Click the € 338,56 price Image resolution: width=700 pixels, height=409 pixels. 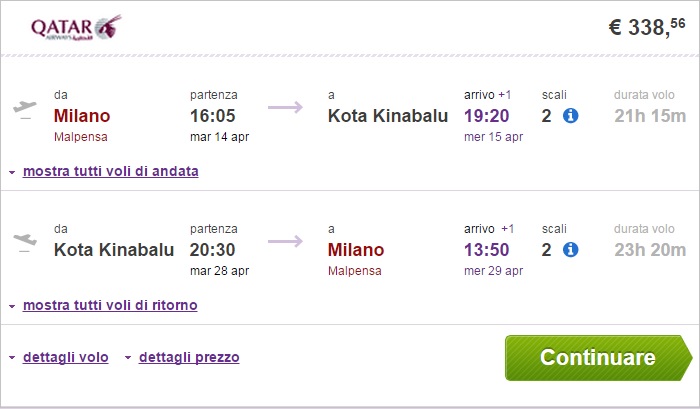pos(648,28)
